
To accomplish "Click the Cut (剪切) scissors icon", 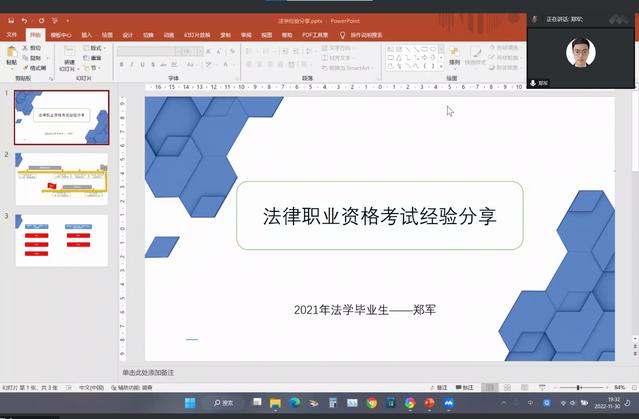I will click(x=32, y=47).
